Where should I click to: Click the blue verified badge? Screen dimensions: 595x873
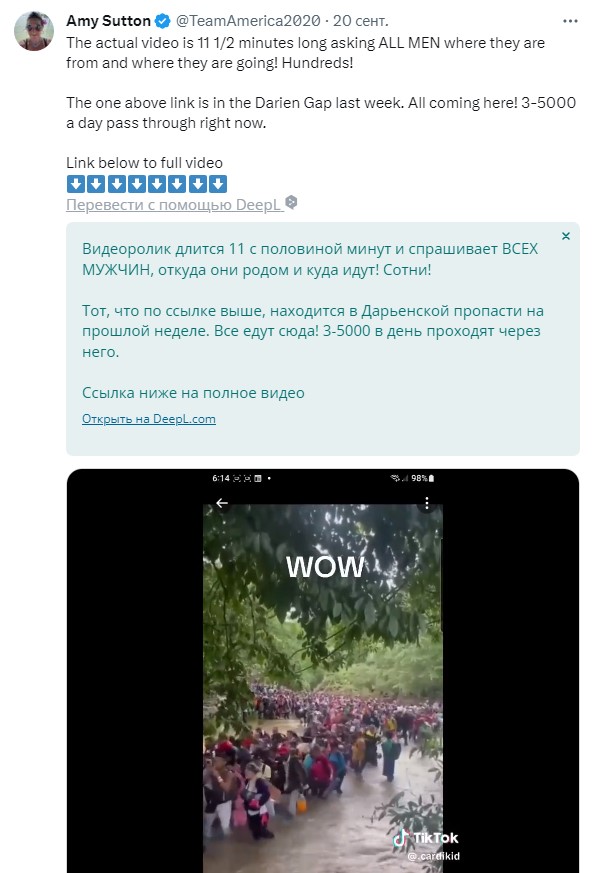click(x=163, y=21)
